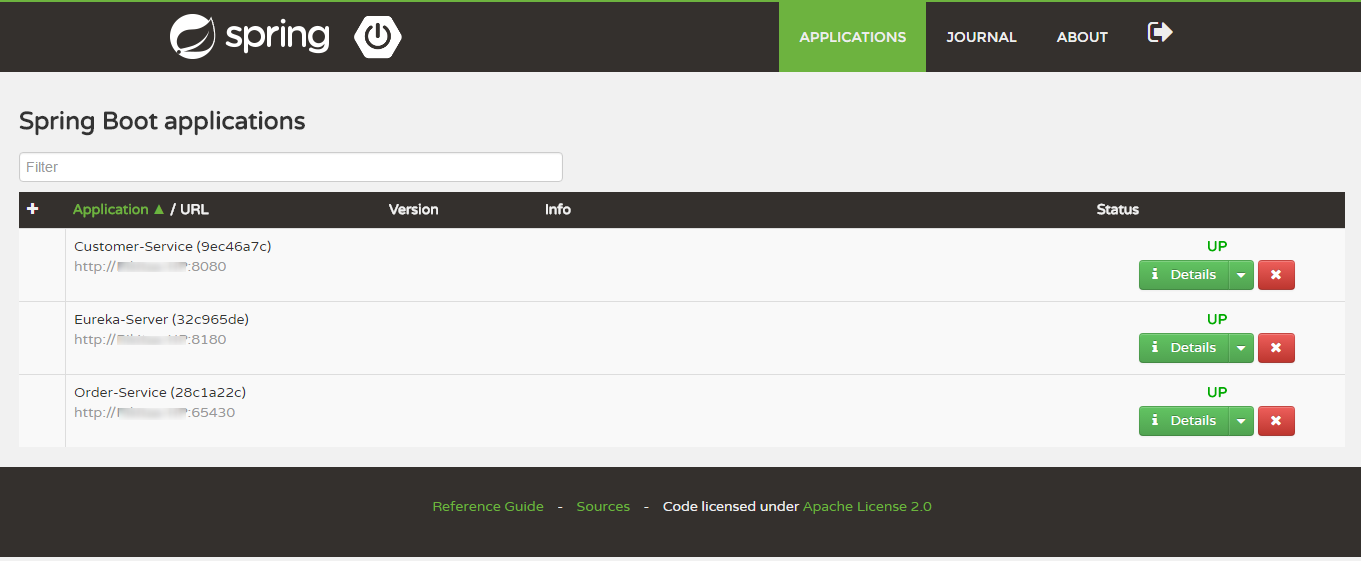Sort by Status column header
Screen dimensions: 1361x561
1118,210
